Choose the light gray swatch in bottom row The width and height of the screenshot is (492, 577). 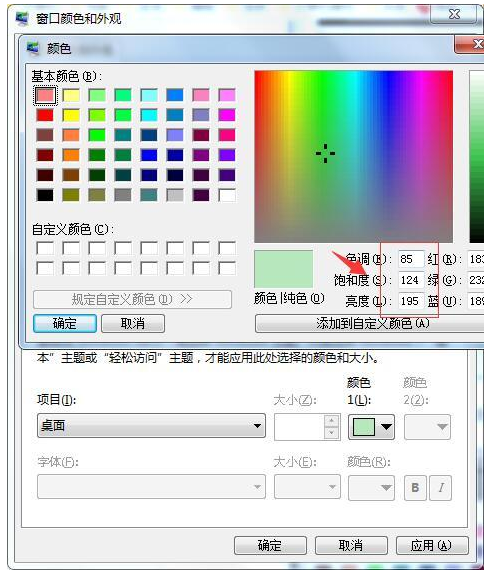(175, 195)
